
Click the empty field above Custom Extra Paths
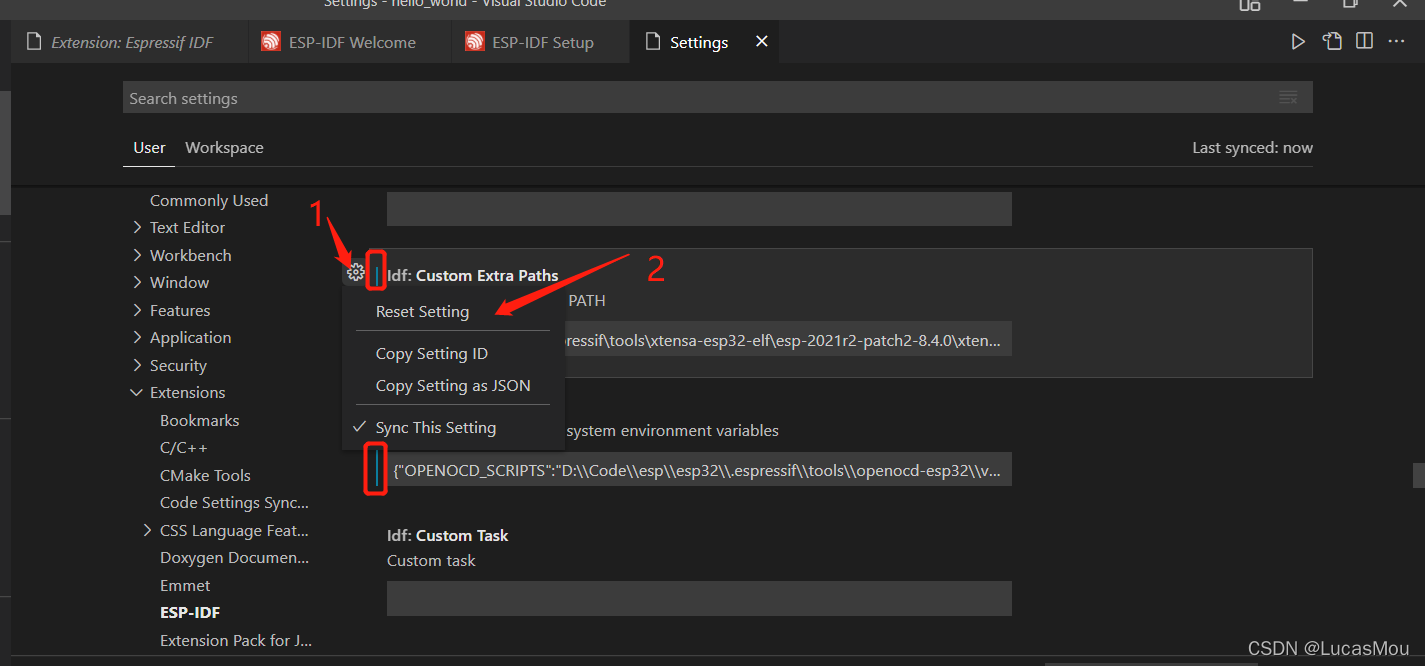(699, 209)
